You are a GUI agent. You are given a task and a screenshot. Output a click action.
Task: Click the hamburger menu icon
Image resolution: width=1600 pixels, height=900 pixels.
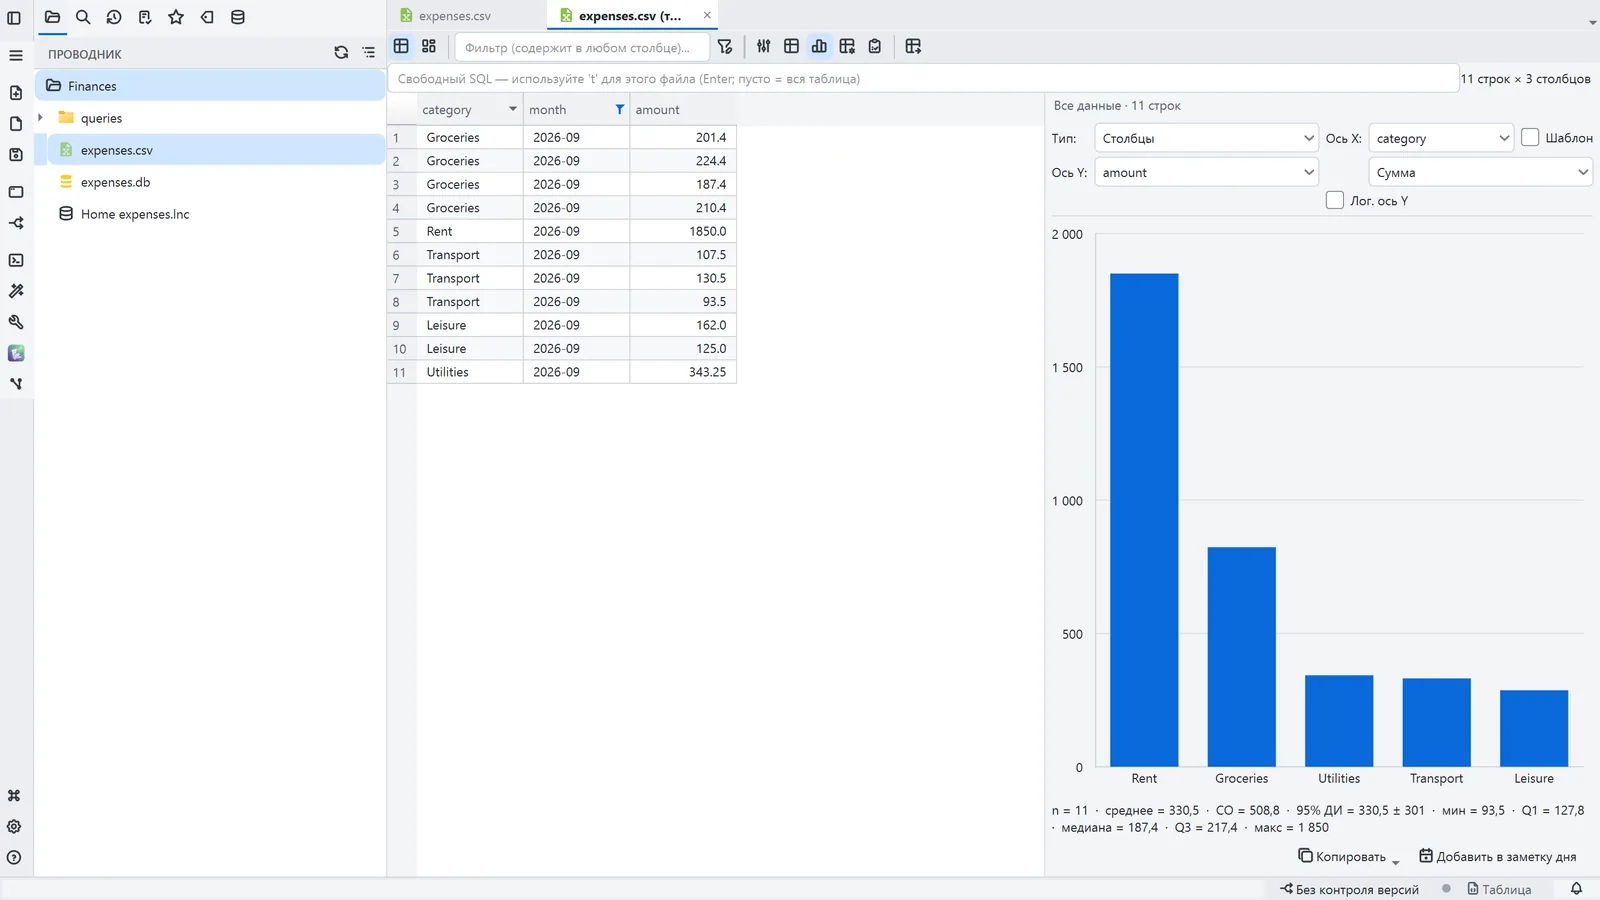point(16,55)
